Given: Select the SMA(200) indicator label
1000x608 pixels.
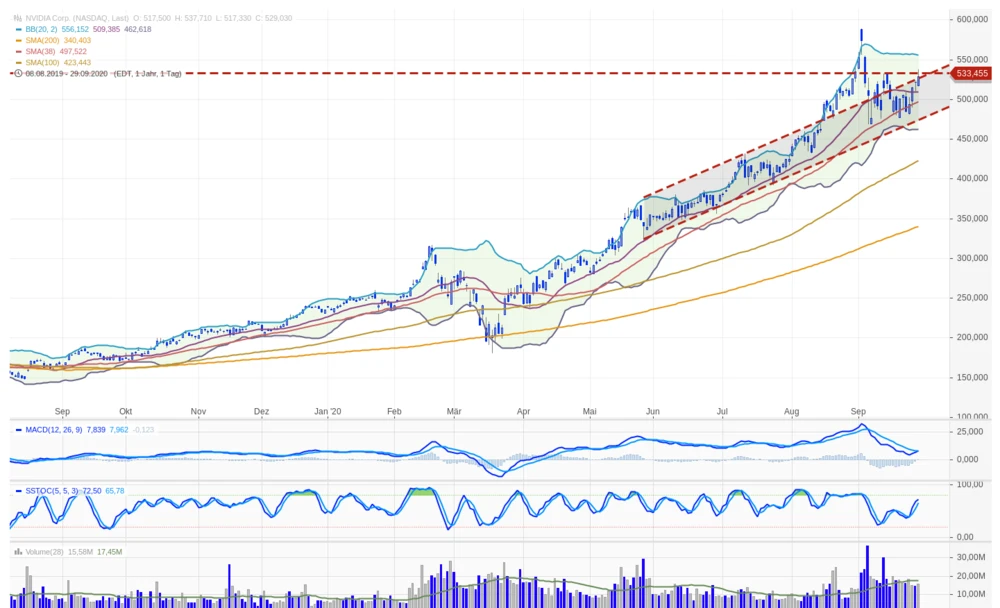Looking at the screenshot, I should click(x=42, y=40).
